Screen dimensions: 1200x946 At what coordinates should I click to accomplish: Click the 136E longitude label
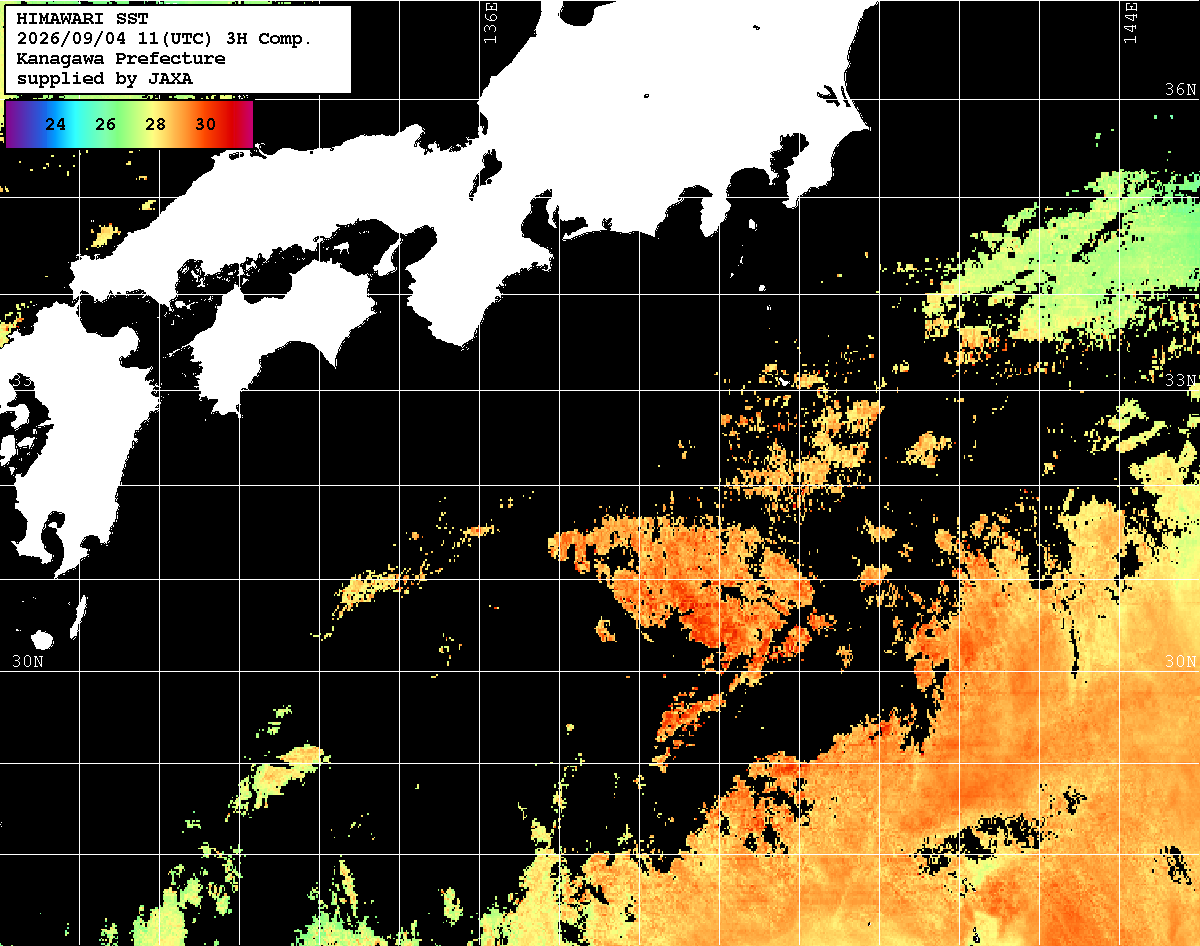click(490, 22)
